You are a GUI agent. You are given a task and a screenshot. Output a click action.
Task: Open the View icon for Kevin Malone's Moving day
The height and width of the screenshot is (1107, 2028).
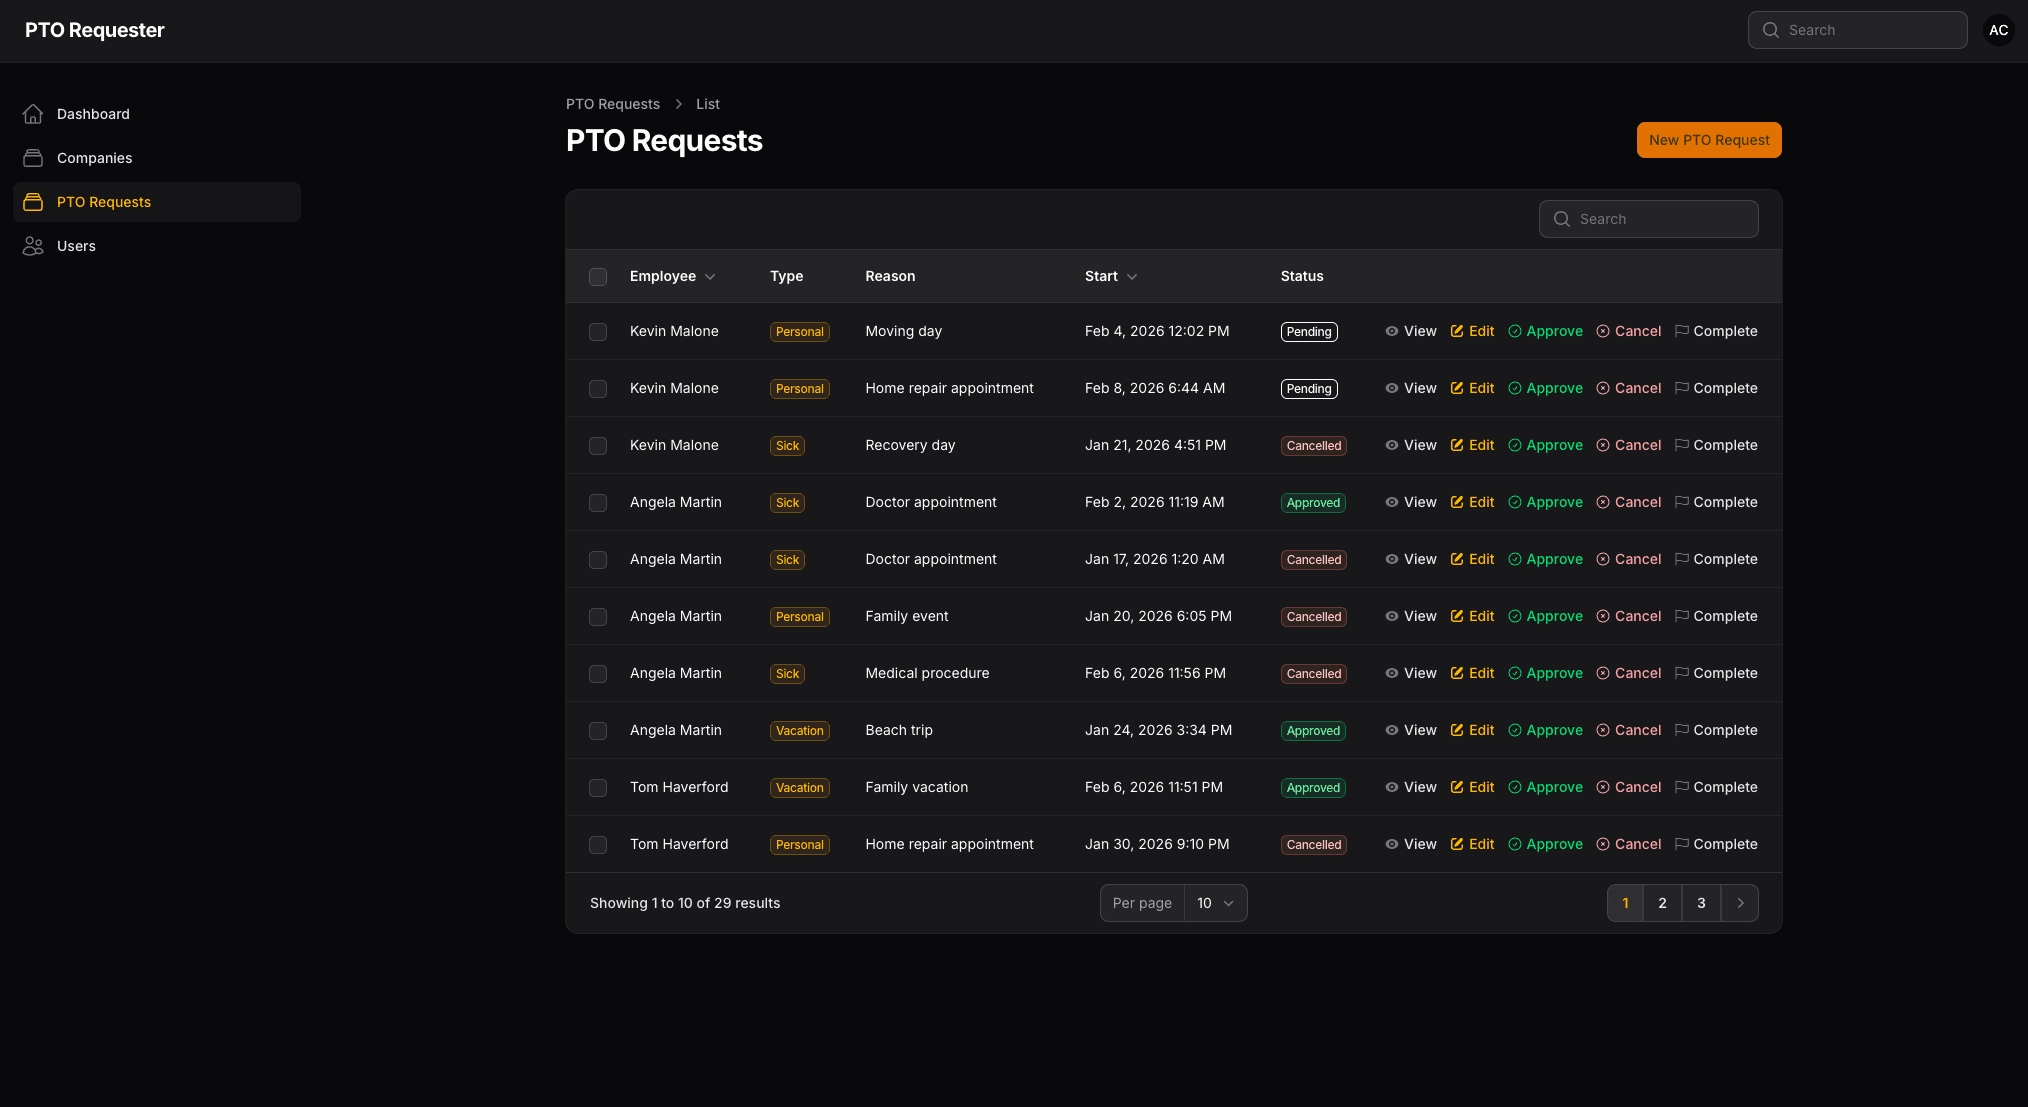coord(1392,331)
